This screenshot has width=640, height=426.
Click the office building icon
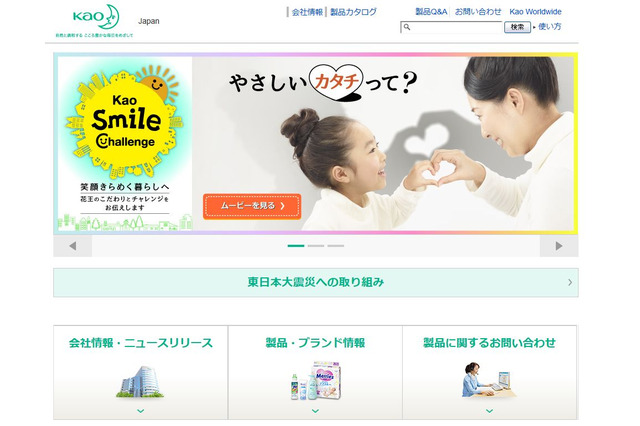(140, 382)
